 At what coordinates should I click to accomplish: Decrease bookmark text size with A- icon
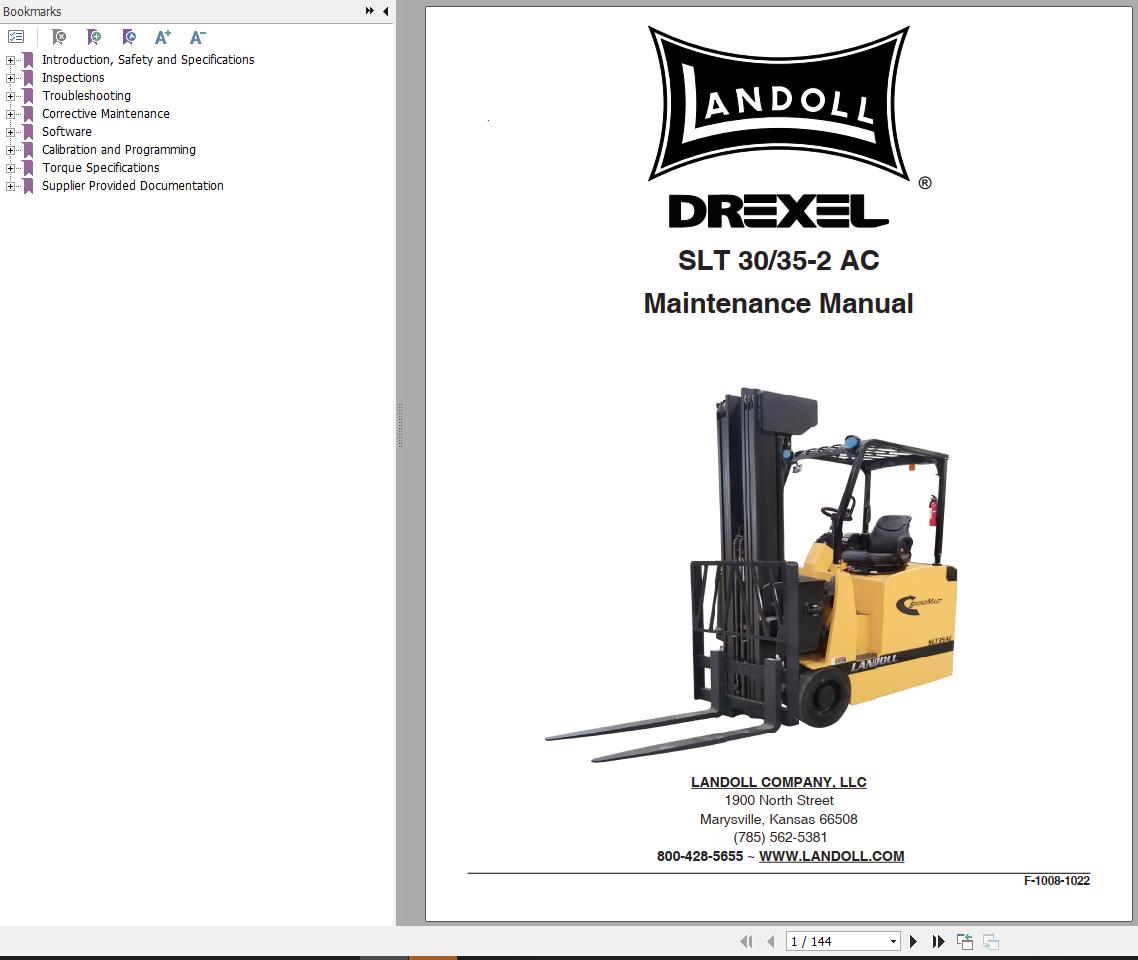tap(197, 37)
